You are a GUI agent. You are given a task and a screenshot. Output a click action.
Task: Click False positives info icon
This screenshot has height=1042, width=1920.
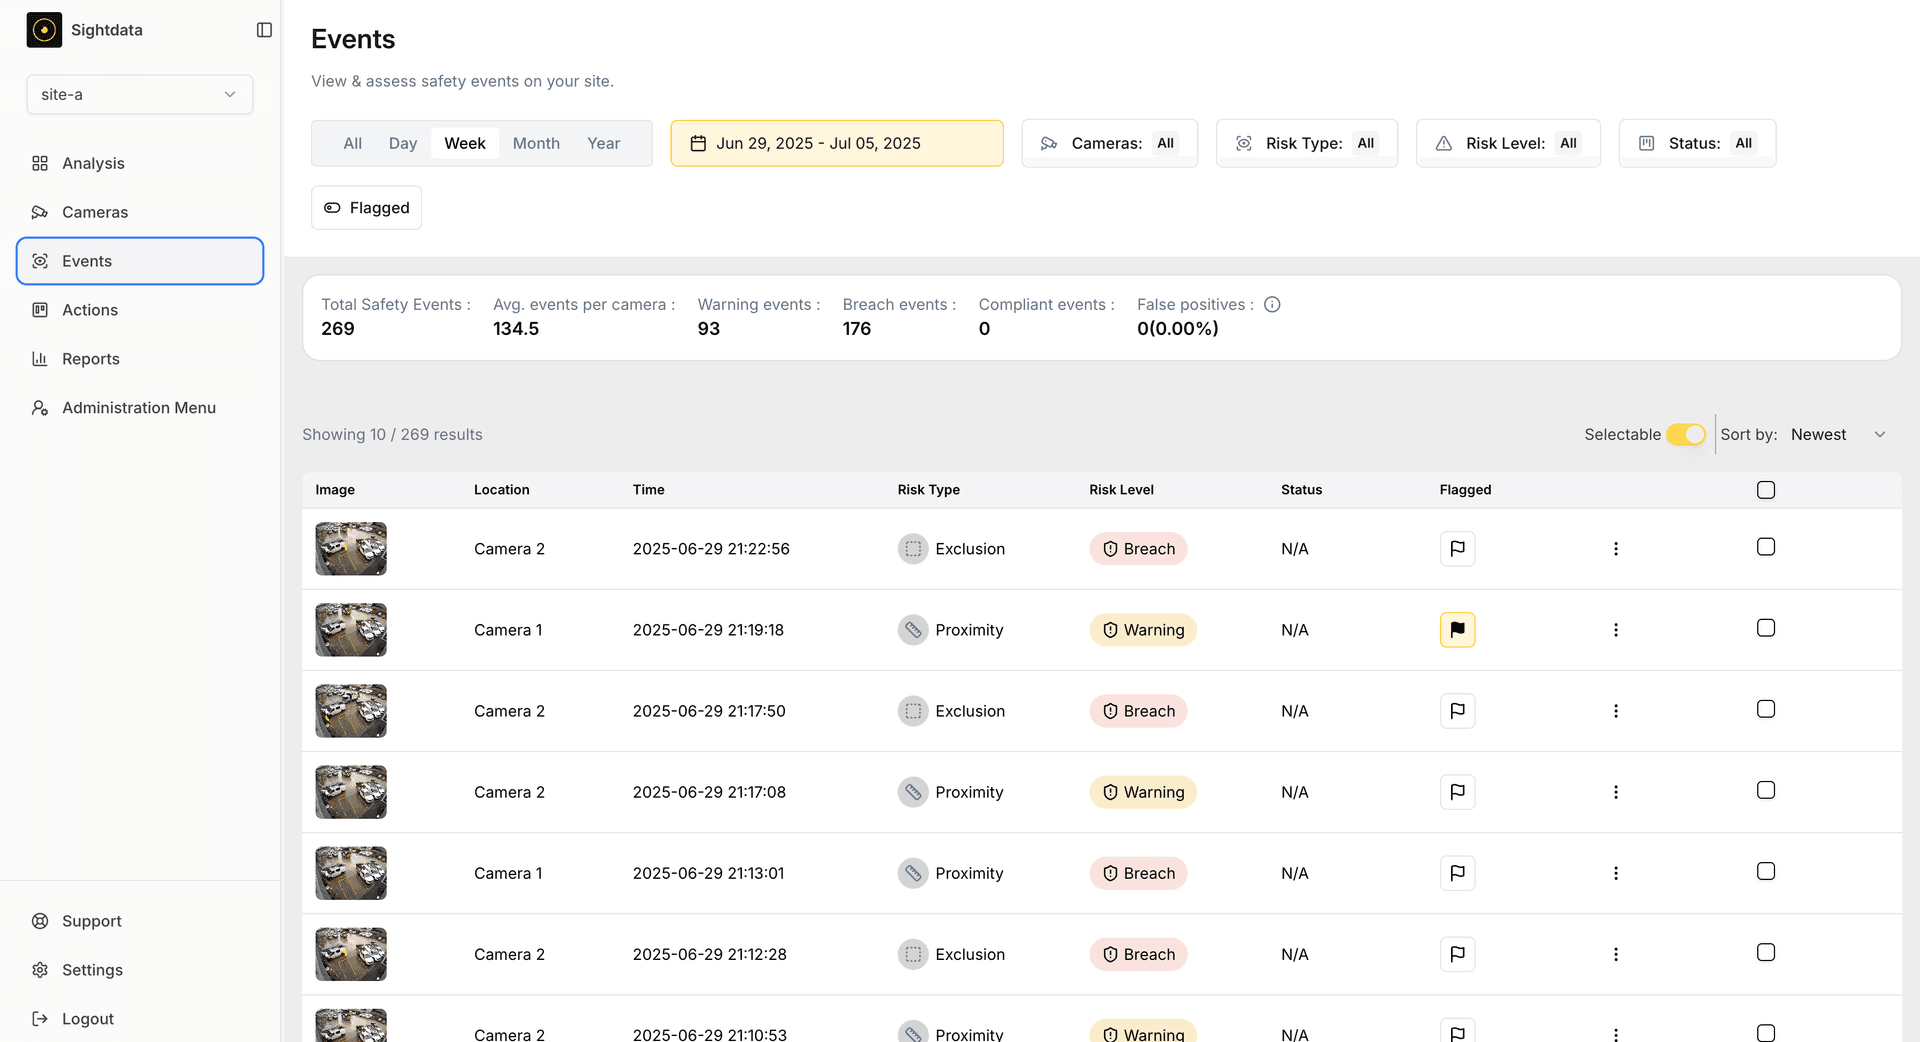click(x=1272, y=305)
